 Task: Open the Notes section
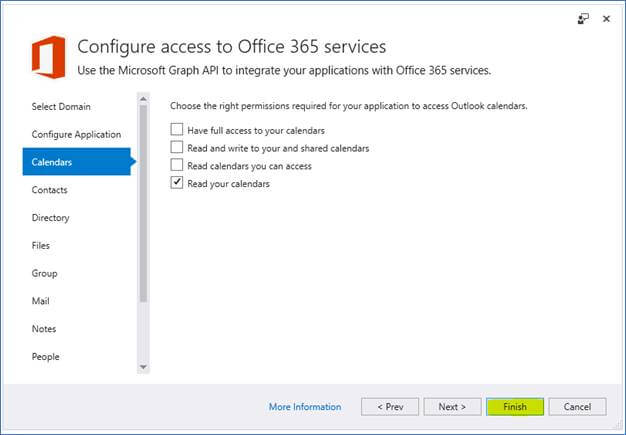[44, 329]
